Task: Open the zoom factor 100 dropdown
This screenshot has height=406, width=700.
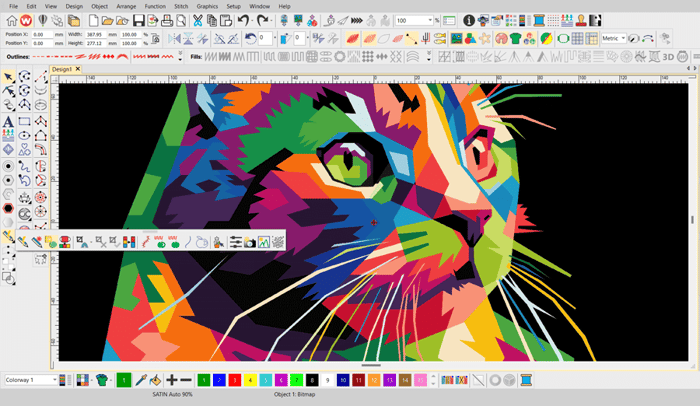Action: click(432, 20)
